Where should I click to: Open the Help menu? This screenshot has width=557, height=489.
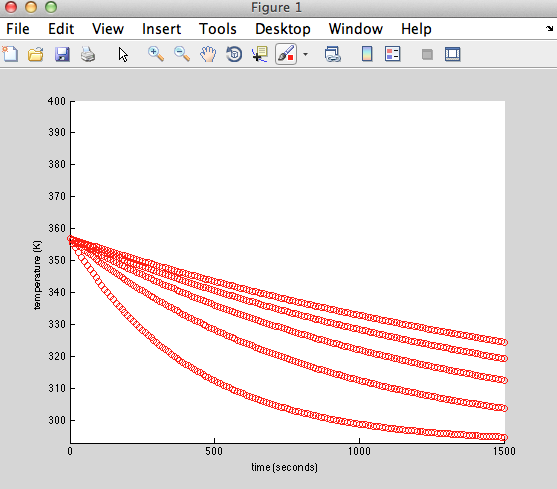[416, 29]
